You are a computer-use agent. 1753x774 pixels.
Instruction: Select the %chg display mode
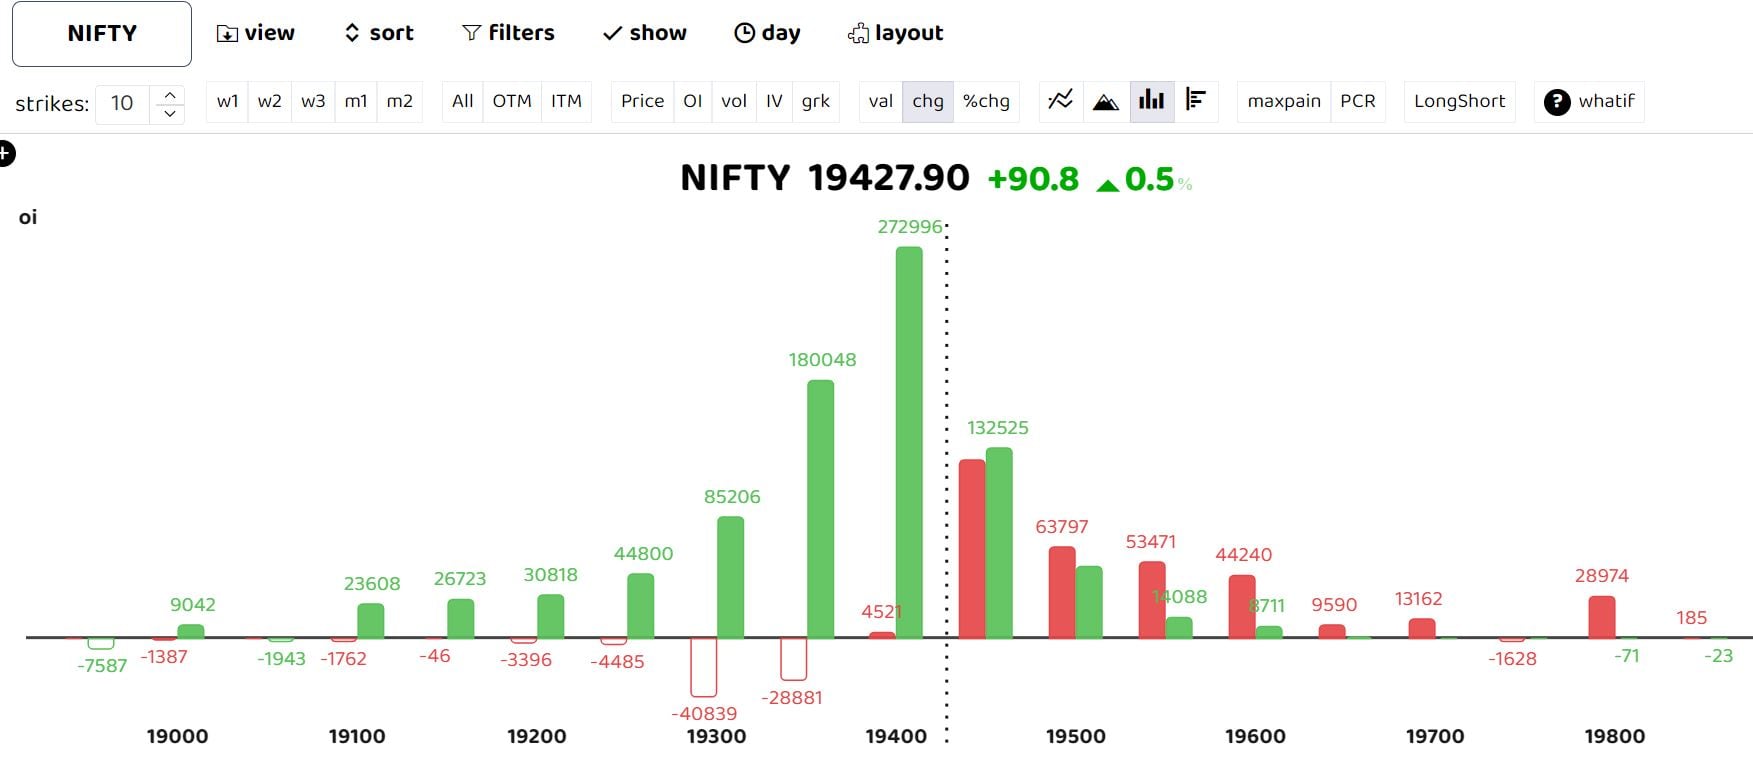click(986, 101)
